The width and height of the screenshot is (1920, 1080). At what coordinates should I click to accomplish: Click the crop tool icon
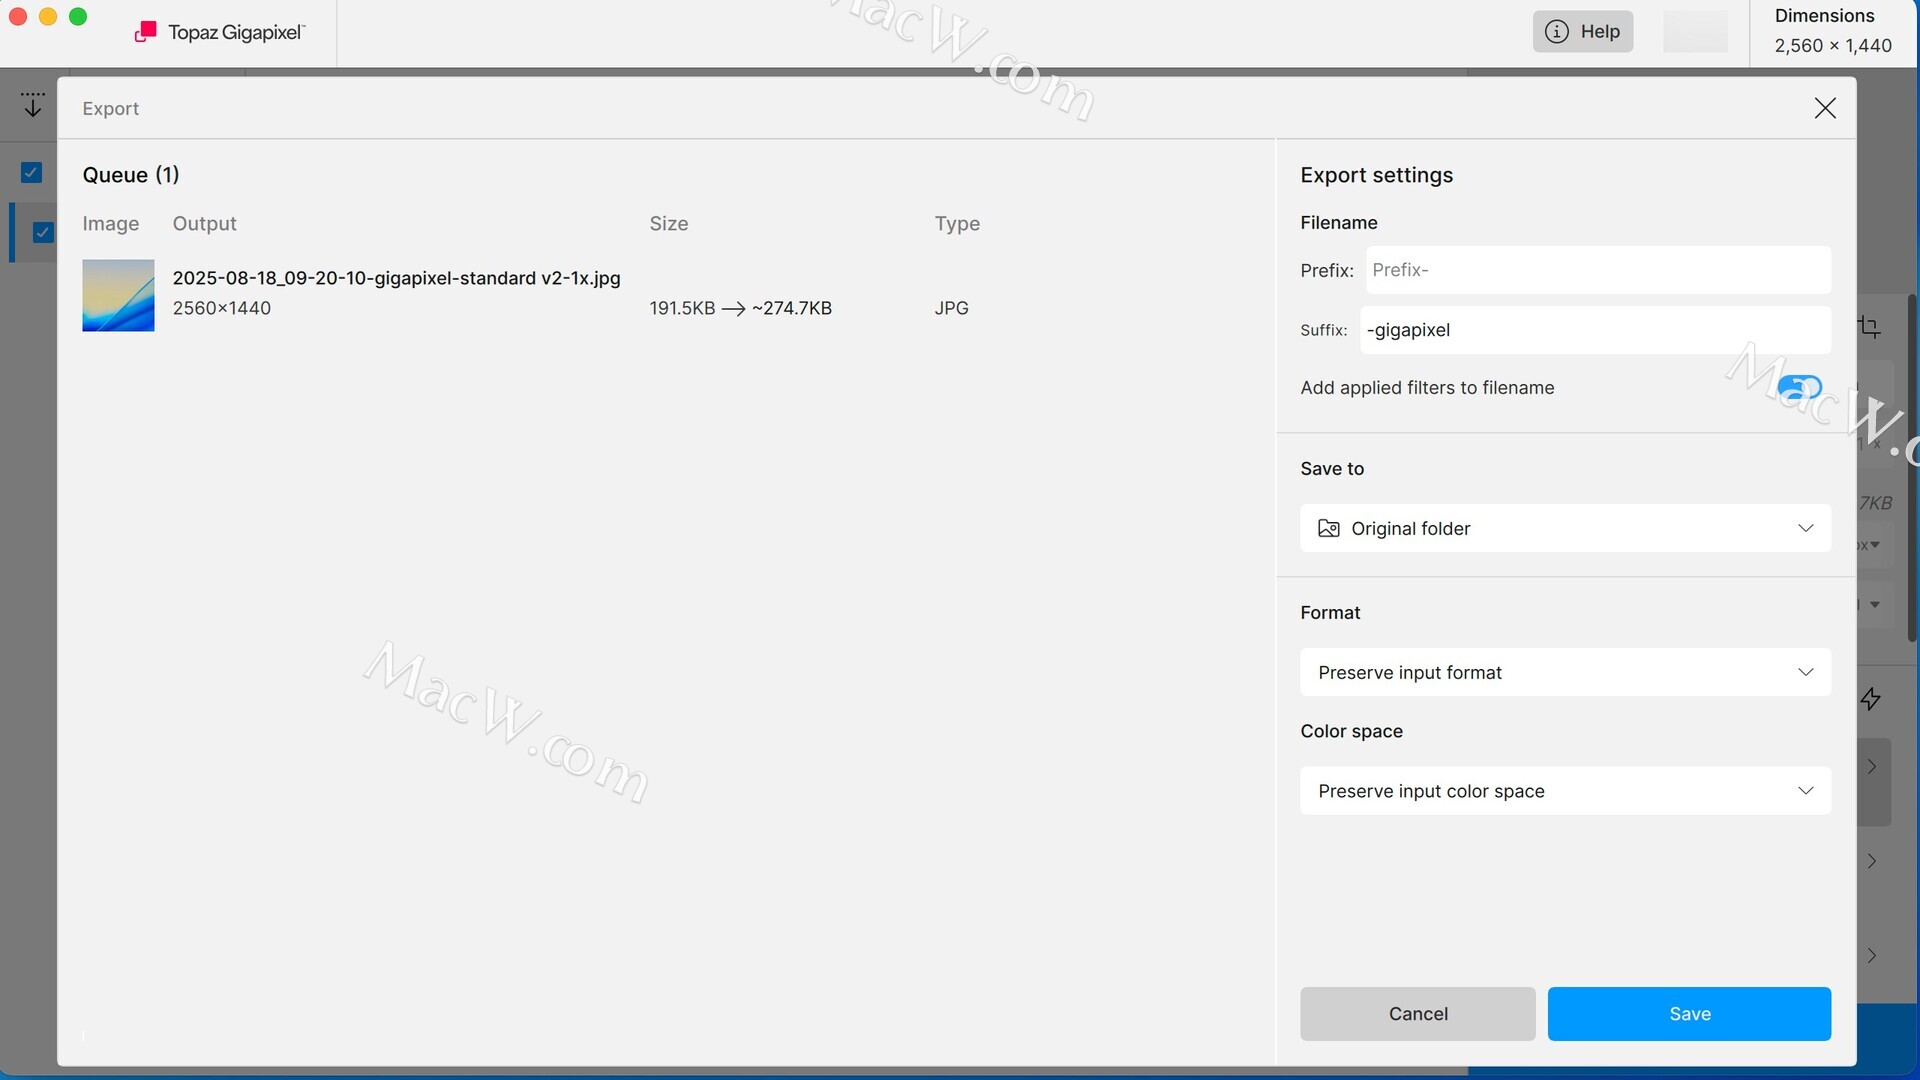click(1869, 327)
